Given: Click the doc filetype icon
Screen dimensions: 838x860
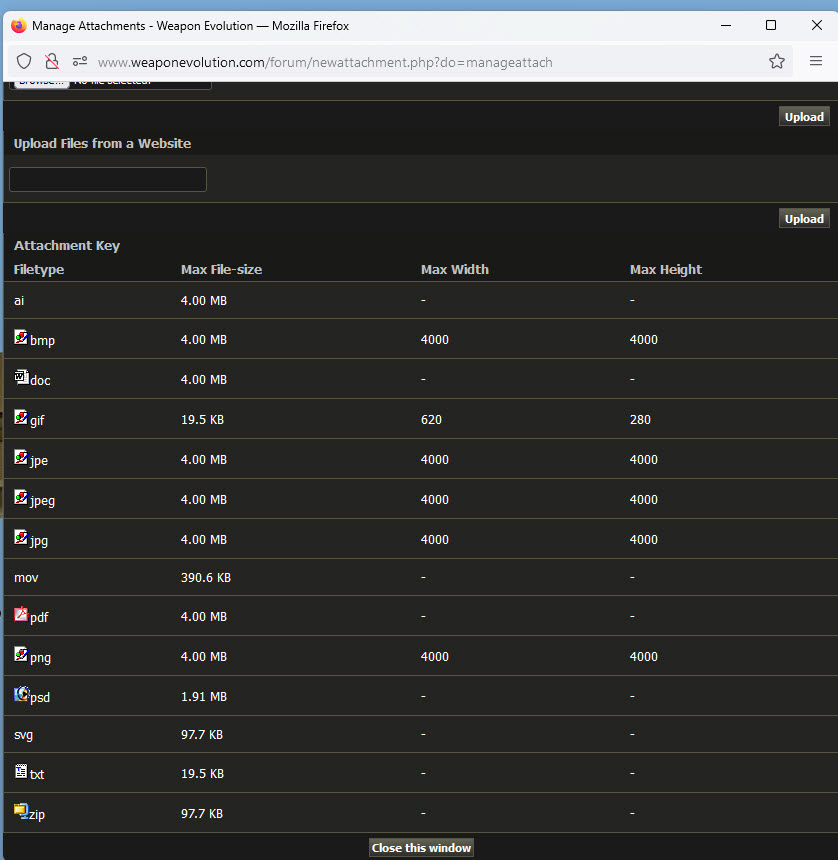Looking at the screenshot, I should [21, 377].
